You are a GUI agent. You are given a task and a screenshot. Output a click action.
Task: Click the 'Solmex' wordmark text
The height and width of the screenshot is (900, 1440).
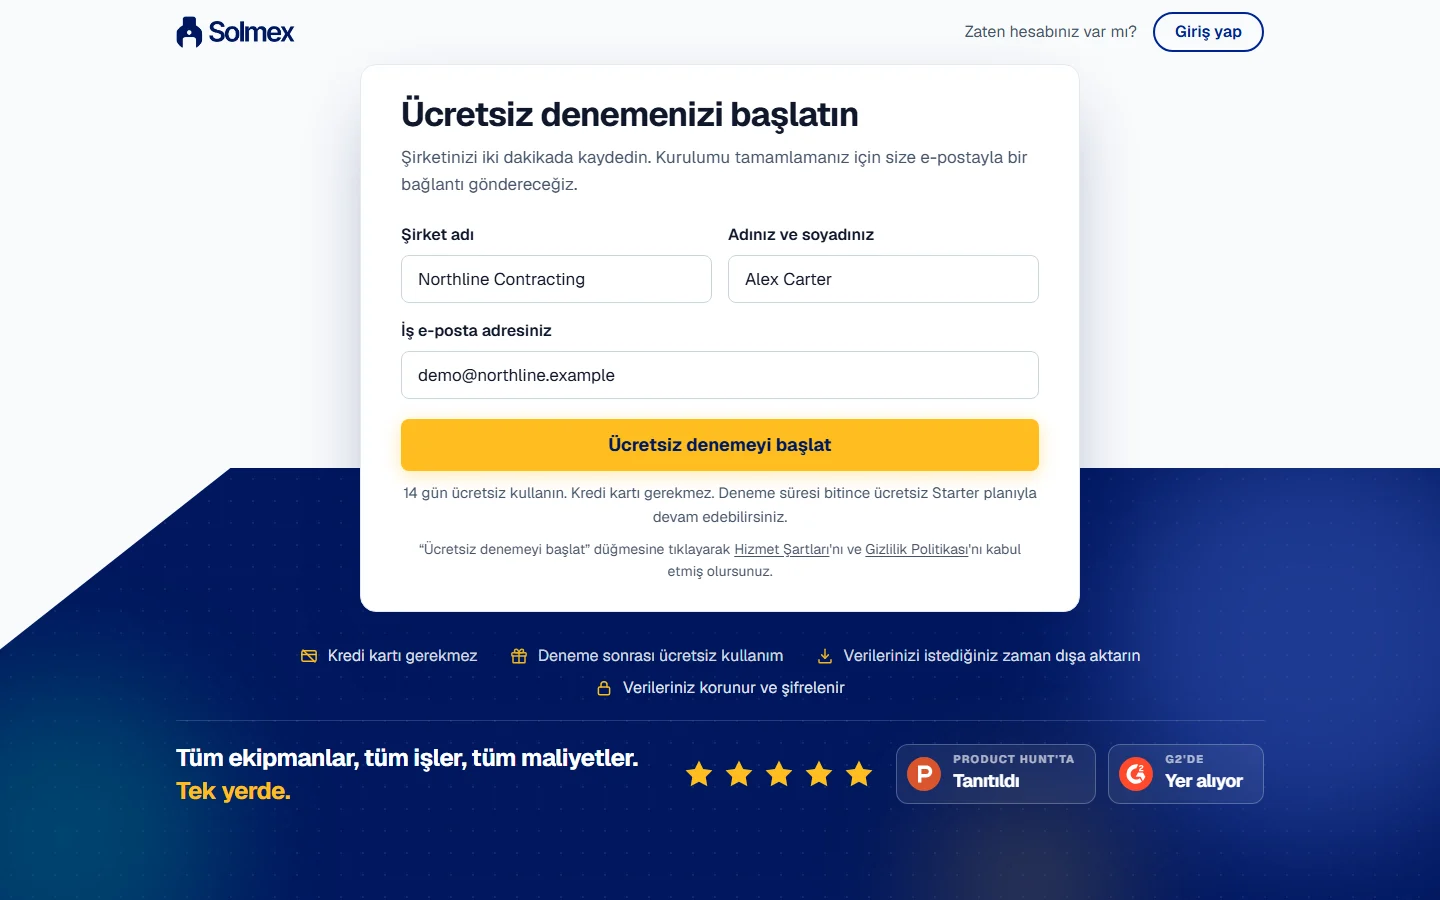[251, 32]
